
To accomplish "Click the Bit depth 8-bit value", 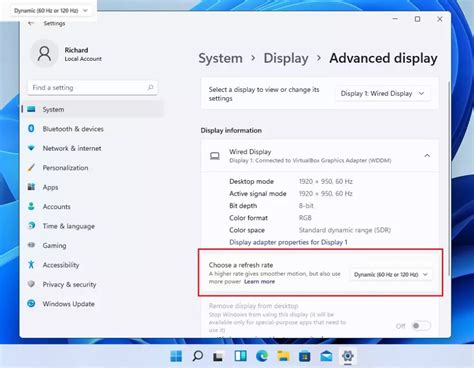I will point(306,206).
